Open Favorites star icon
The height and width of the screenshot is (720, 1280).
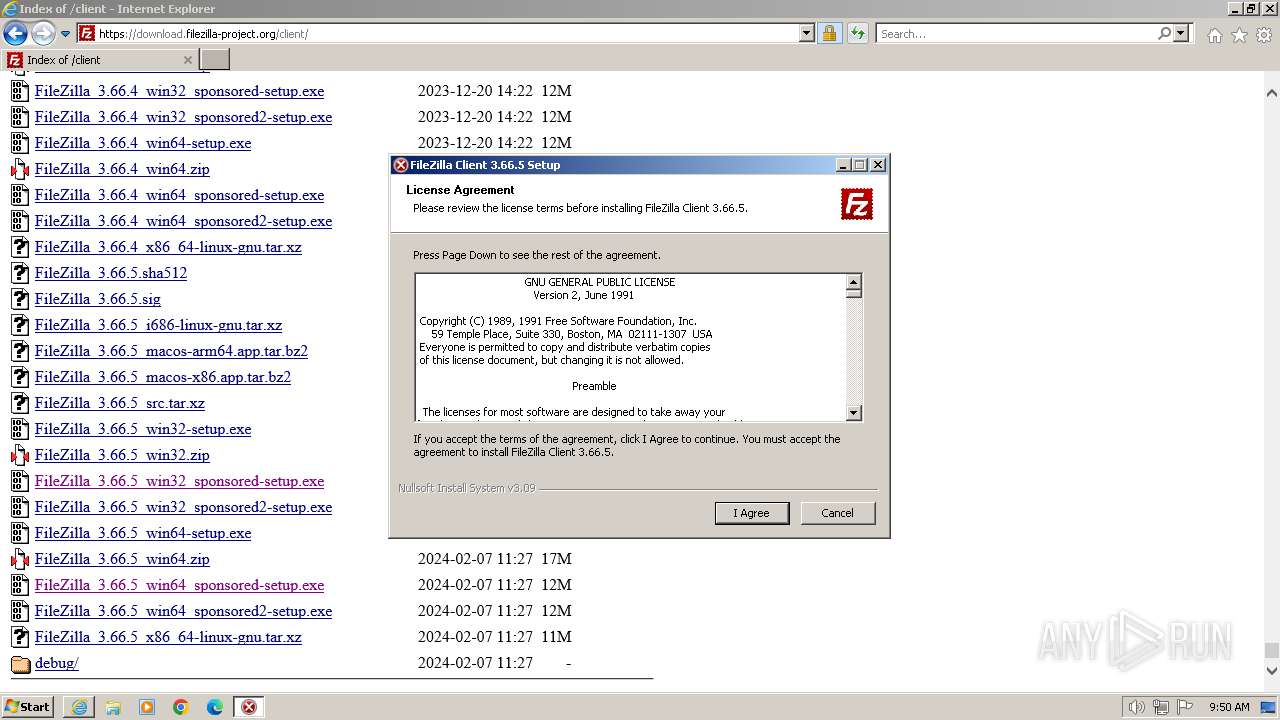click(1239, 35)
